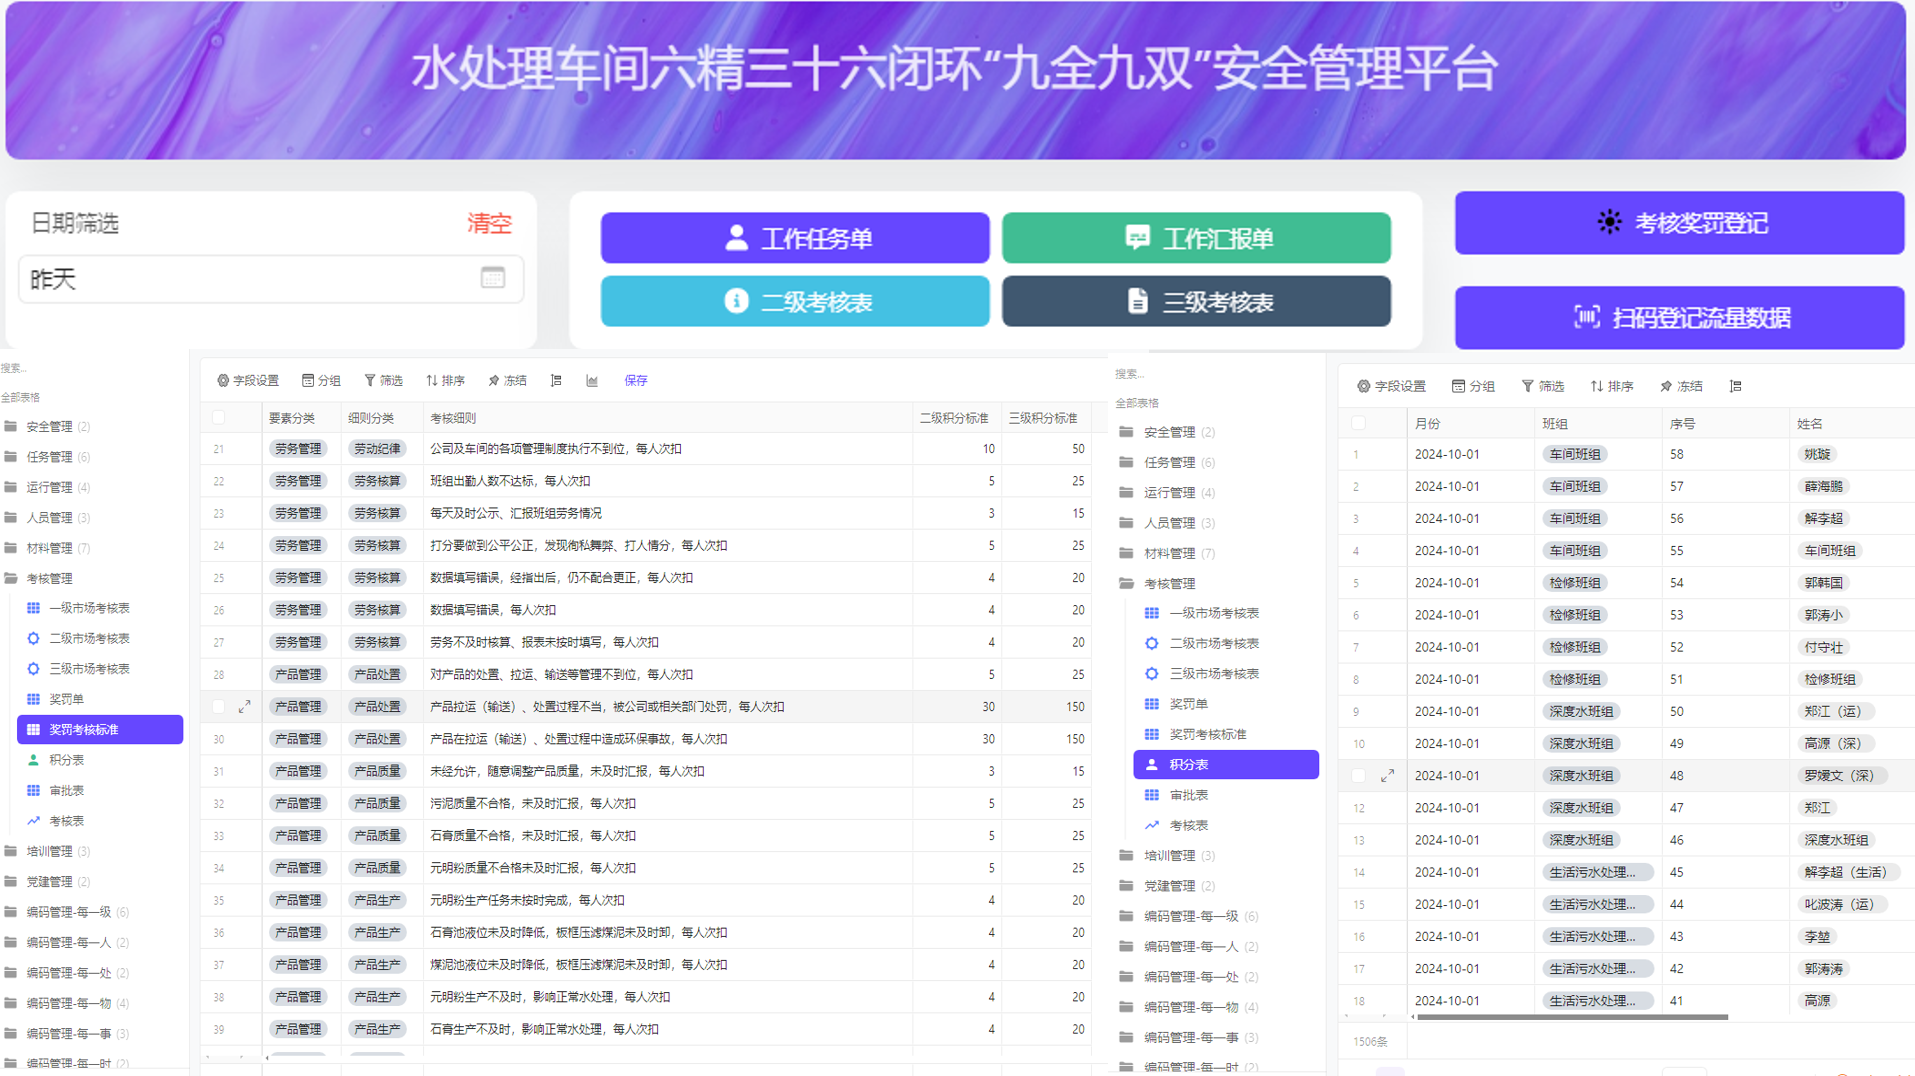Screen dimensions: 1915x1076
Task: Toggle select-all checkbox in left table header
Action: pyautogui.click(x=219, y=418)
